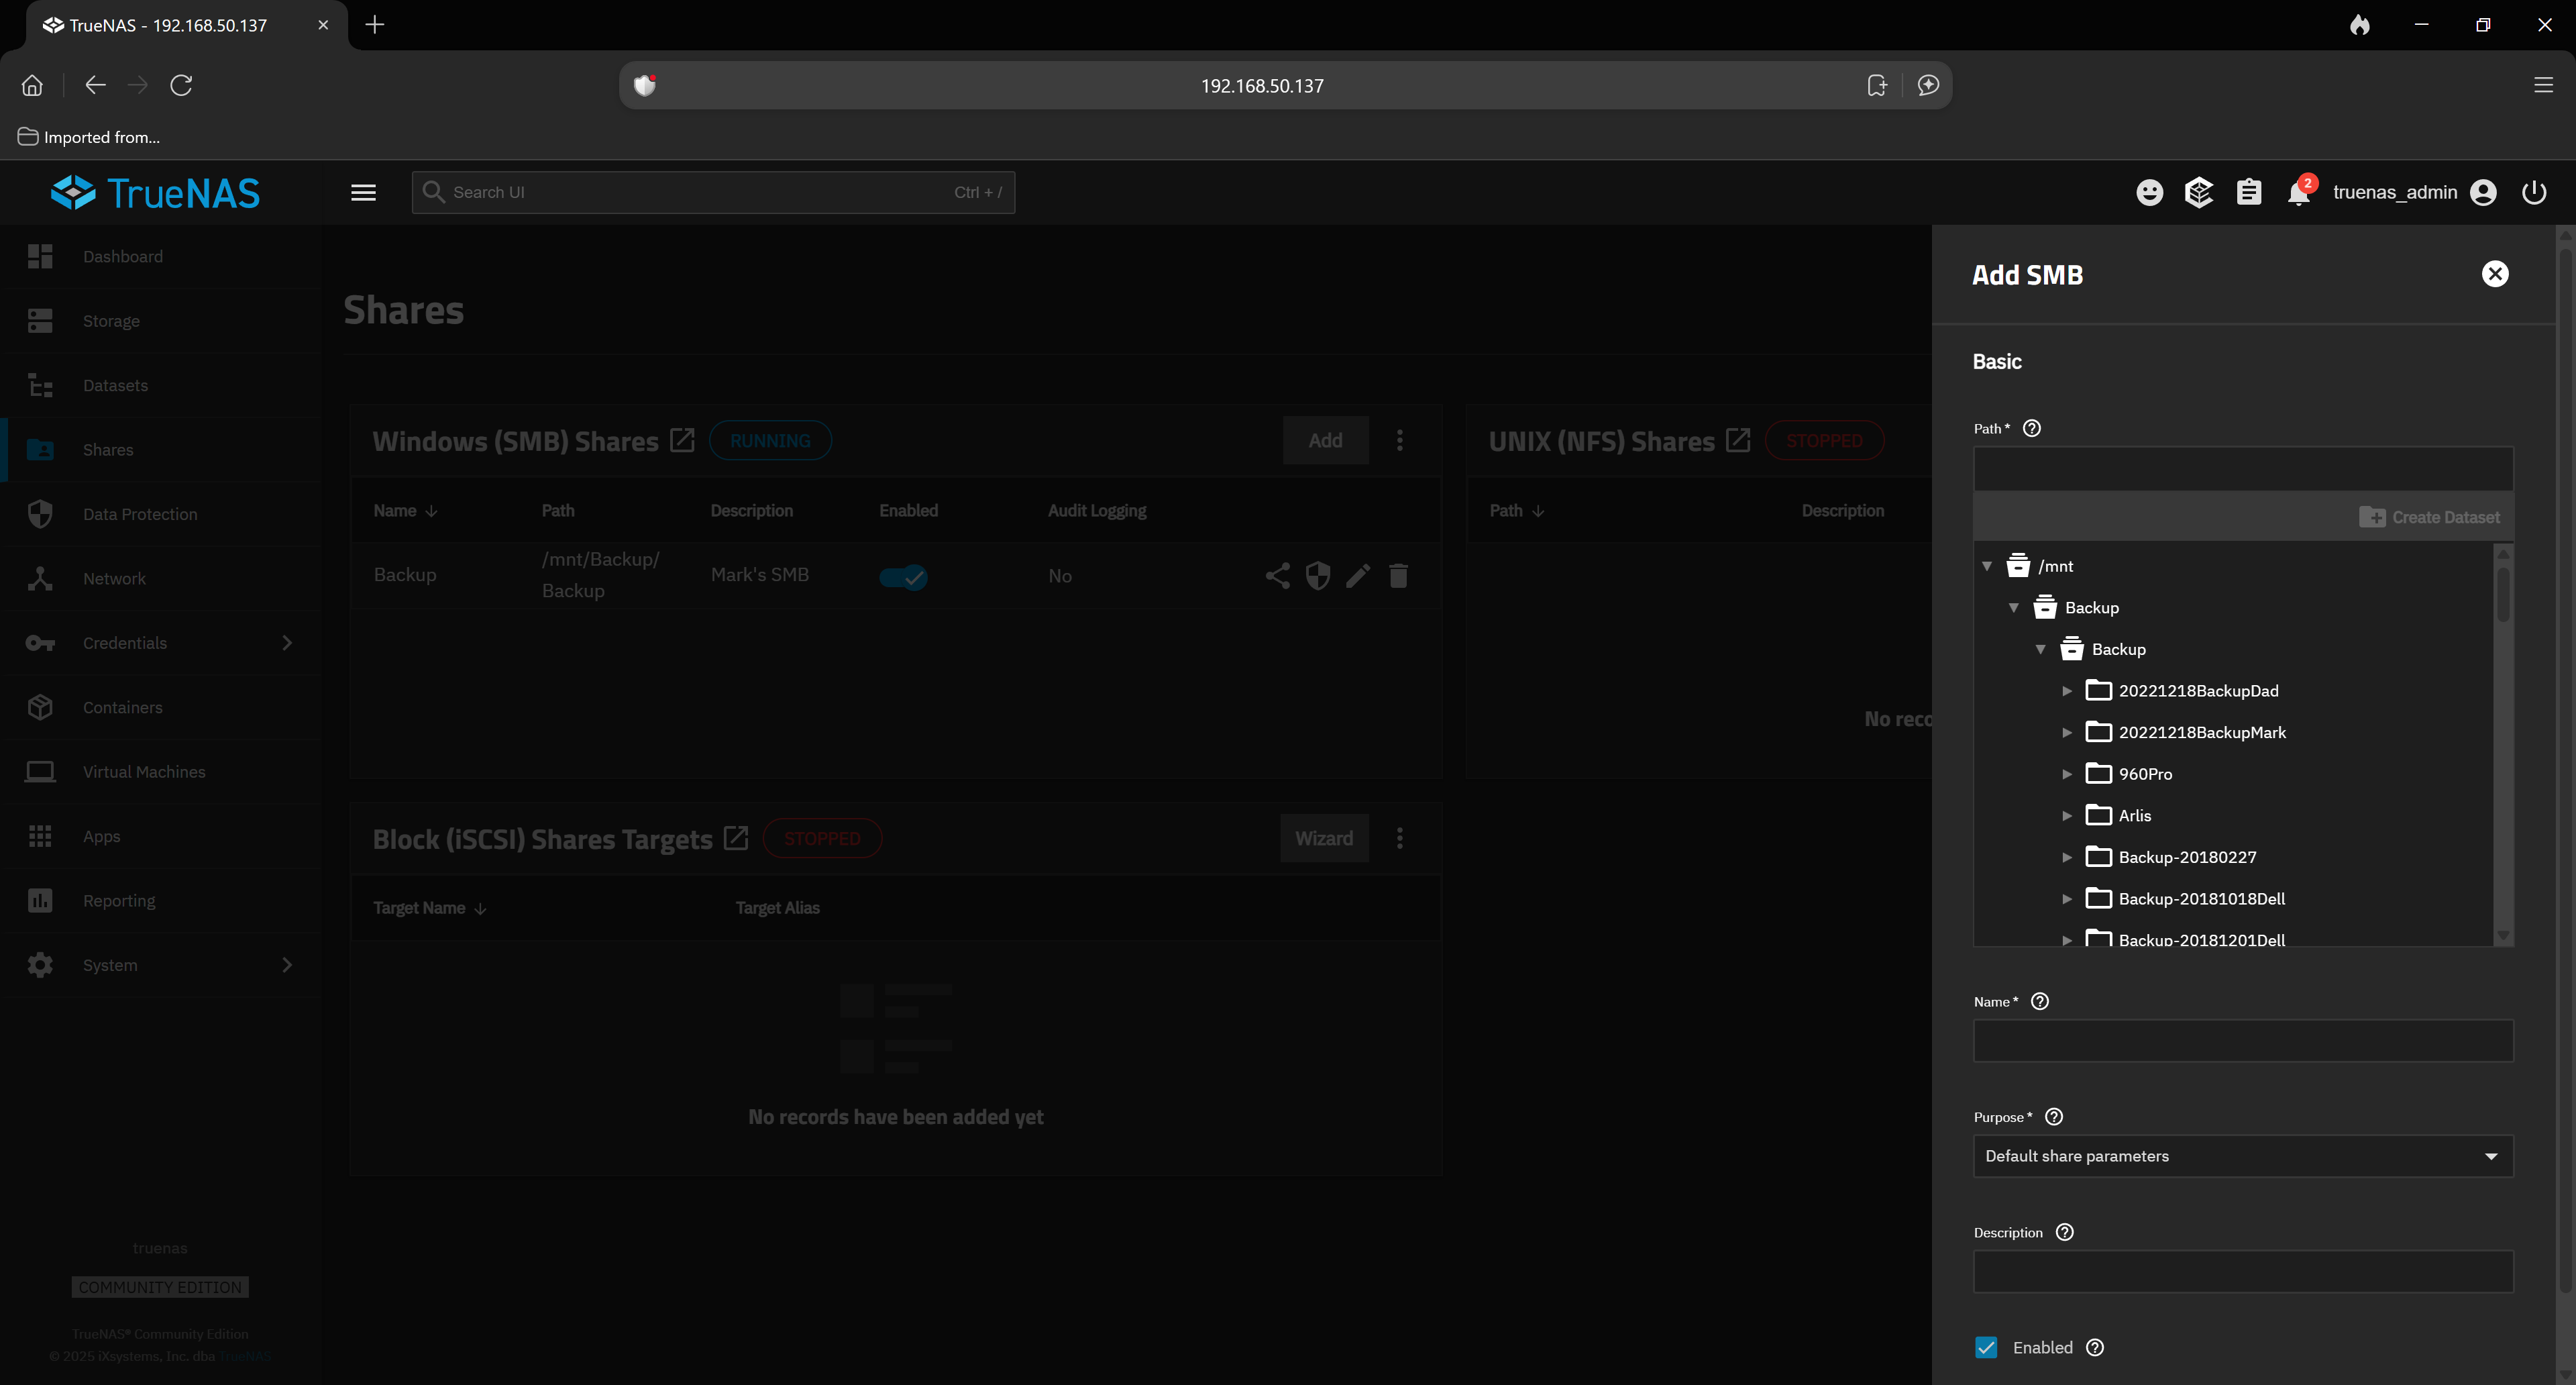Open the feedback smiley icon
Screen dimensions: 2576x1385
[x=2149, y=192]
